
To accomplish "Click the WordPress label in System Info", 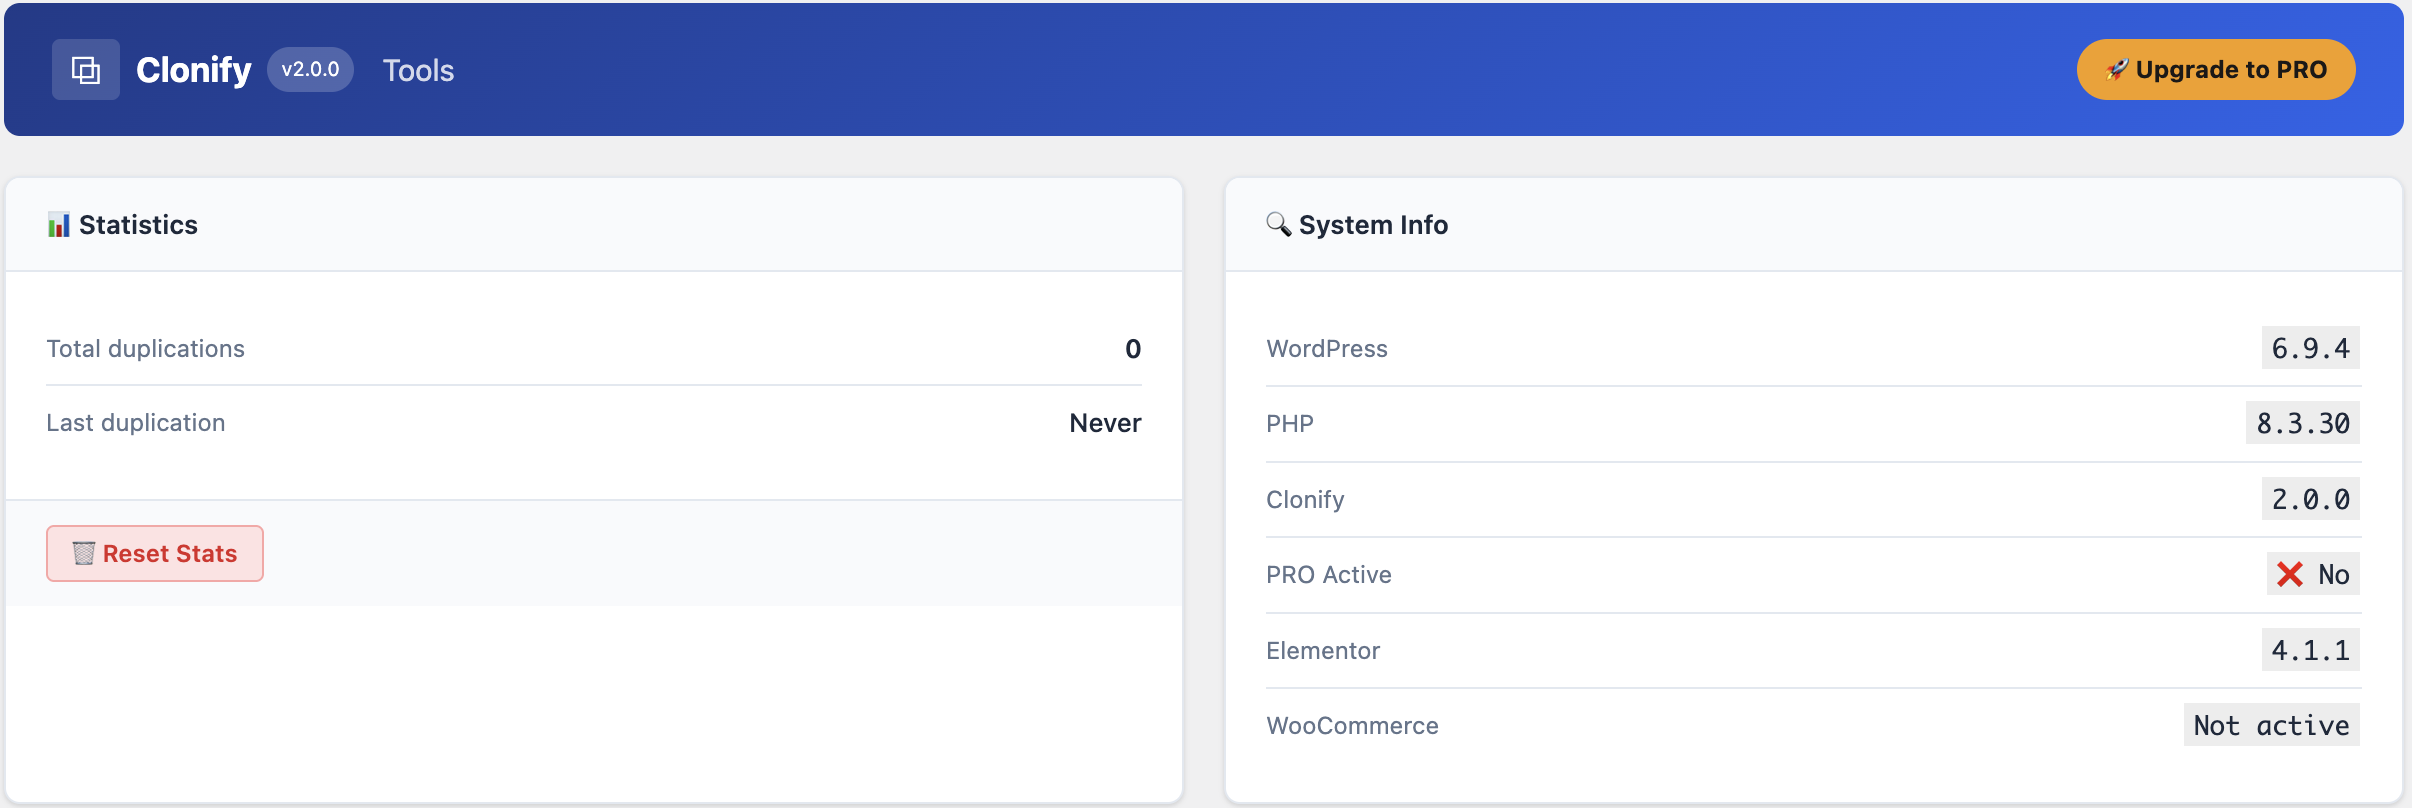I will click(x=1327, y=348).
